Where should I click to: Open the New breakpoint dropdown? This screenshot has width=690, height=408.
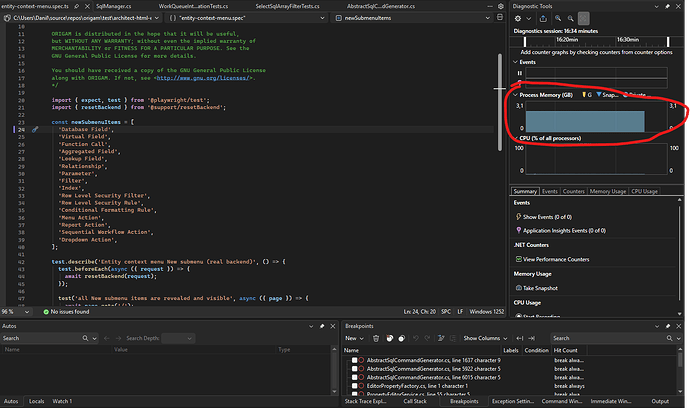[354, 338]
